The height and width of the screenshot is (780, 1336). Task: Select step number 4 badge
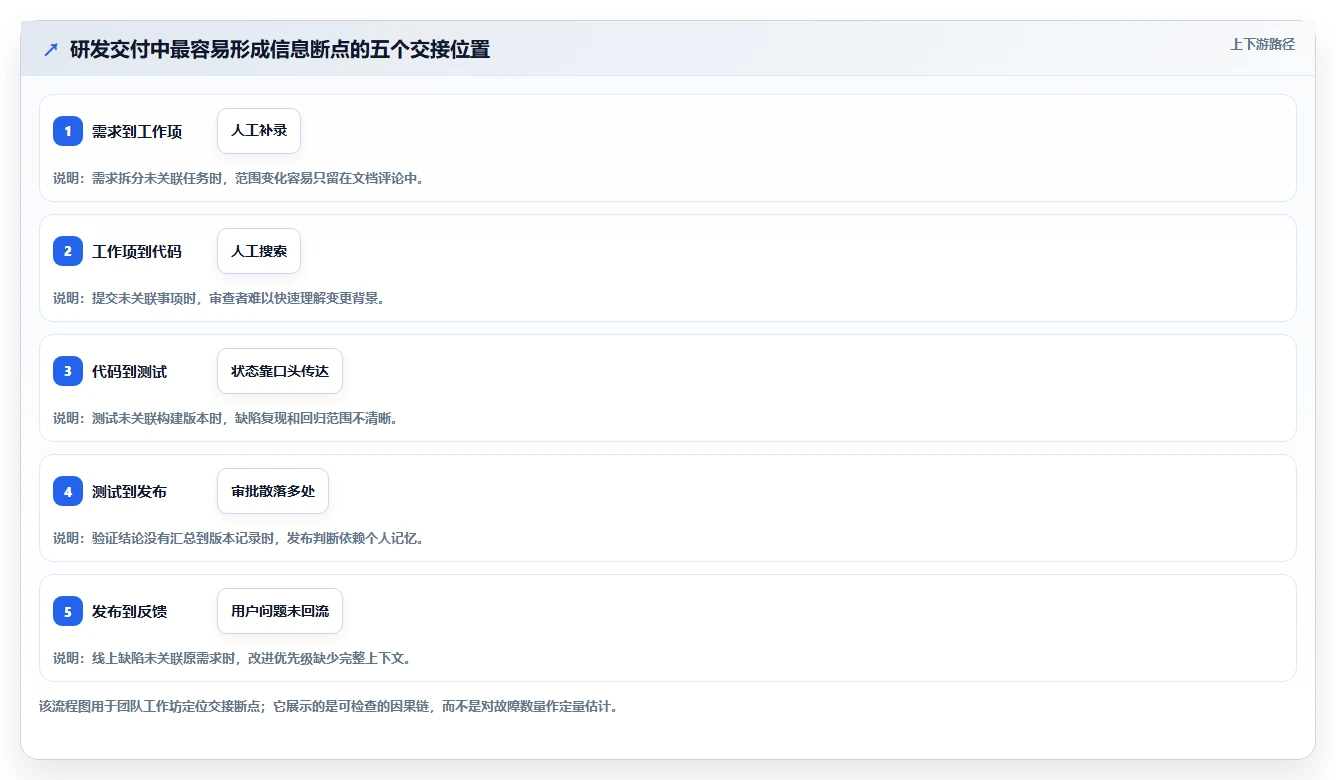tap(68, 491)
